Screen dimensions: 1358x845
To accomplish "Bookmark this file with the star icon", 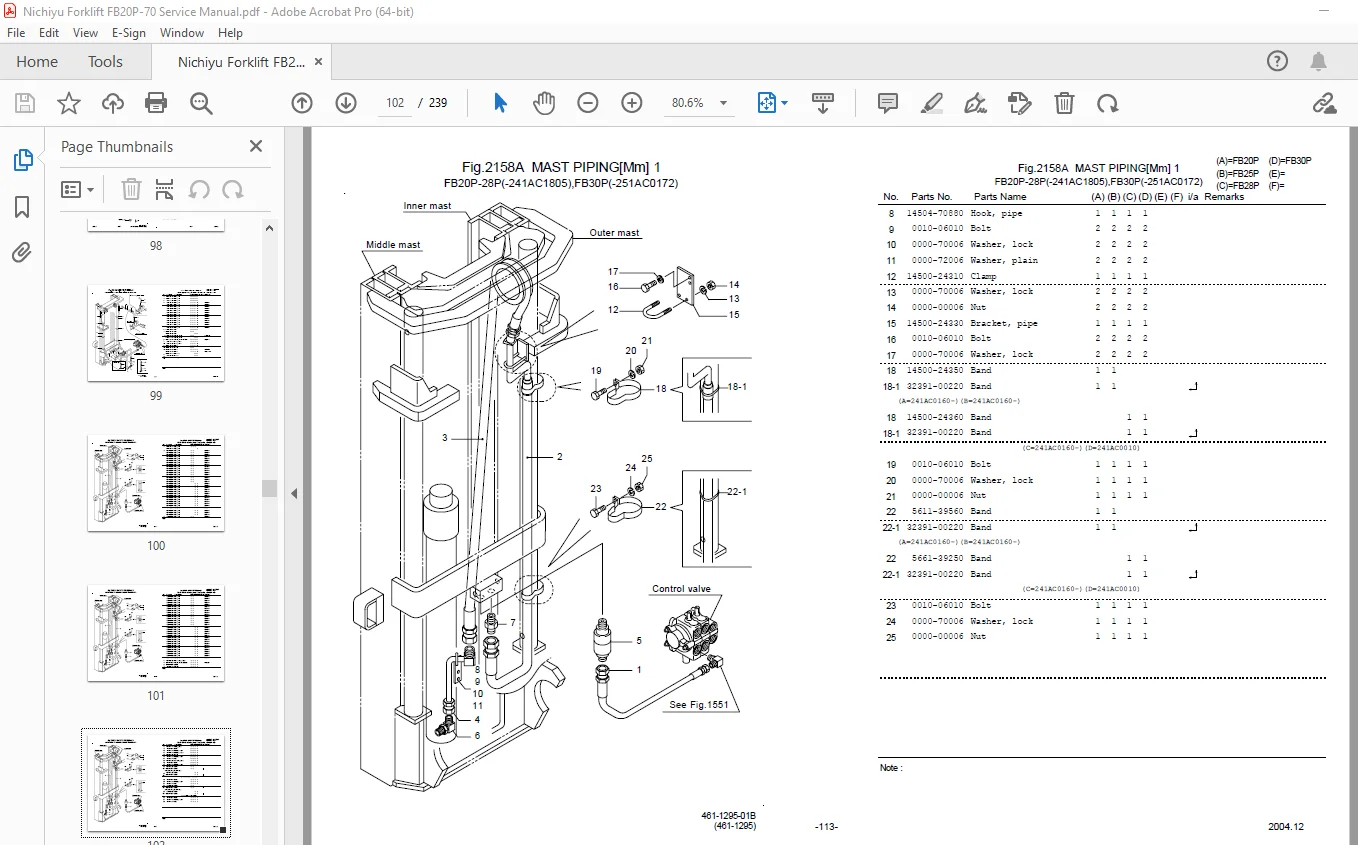I will pyautogui.click(x=69, y=103).
